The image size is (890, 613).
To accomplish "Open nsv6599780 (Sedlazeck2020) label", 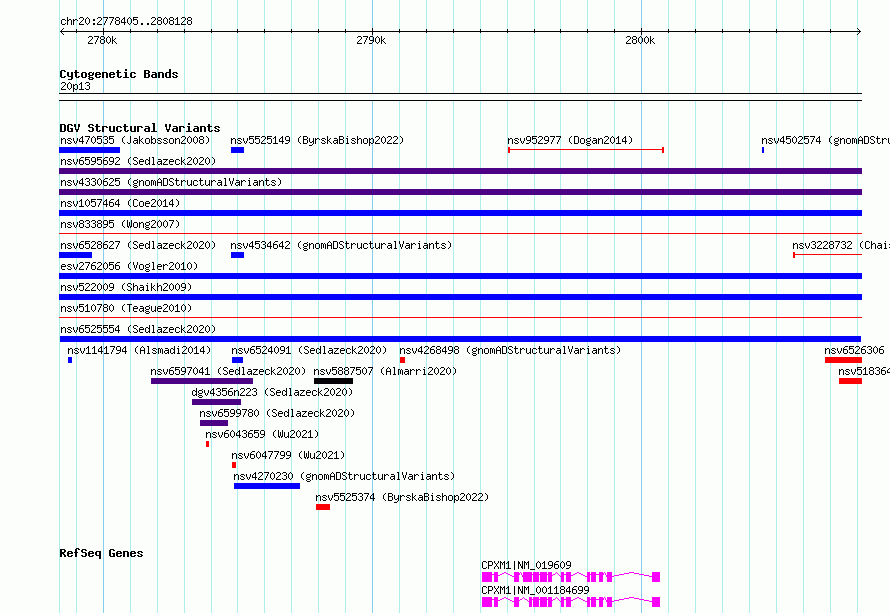I will [277, 413].
